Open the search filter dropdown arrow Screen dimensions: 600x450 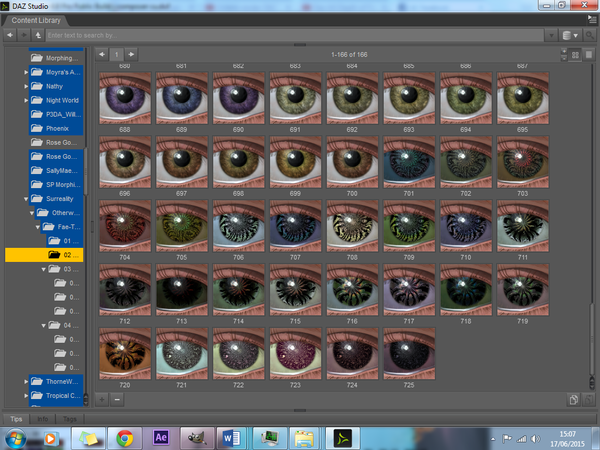coord(551,36)
